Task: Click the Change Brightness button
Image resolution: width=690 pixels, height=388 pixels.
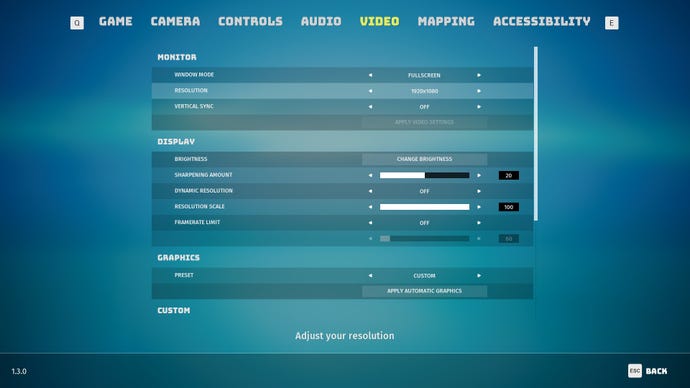Action: pyautogui.click(x=424, y=159)
